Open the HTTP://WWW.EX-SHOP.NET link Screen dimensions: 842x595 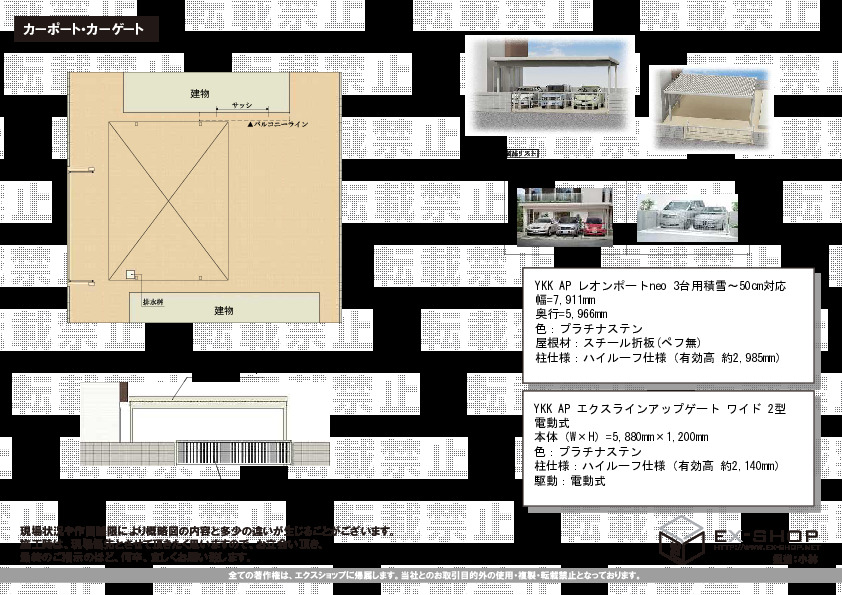767,548
